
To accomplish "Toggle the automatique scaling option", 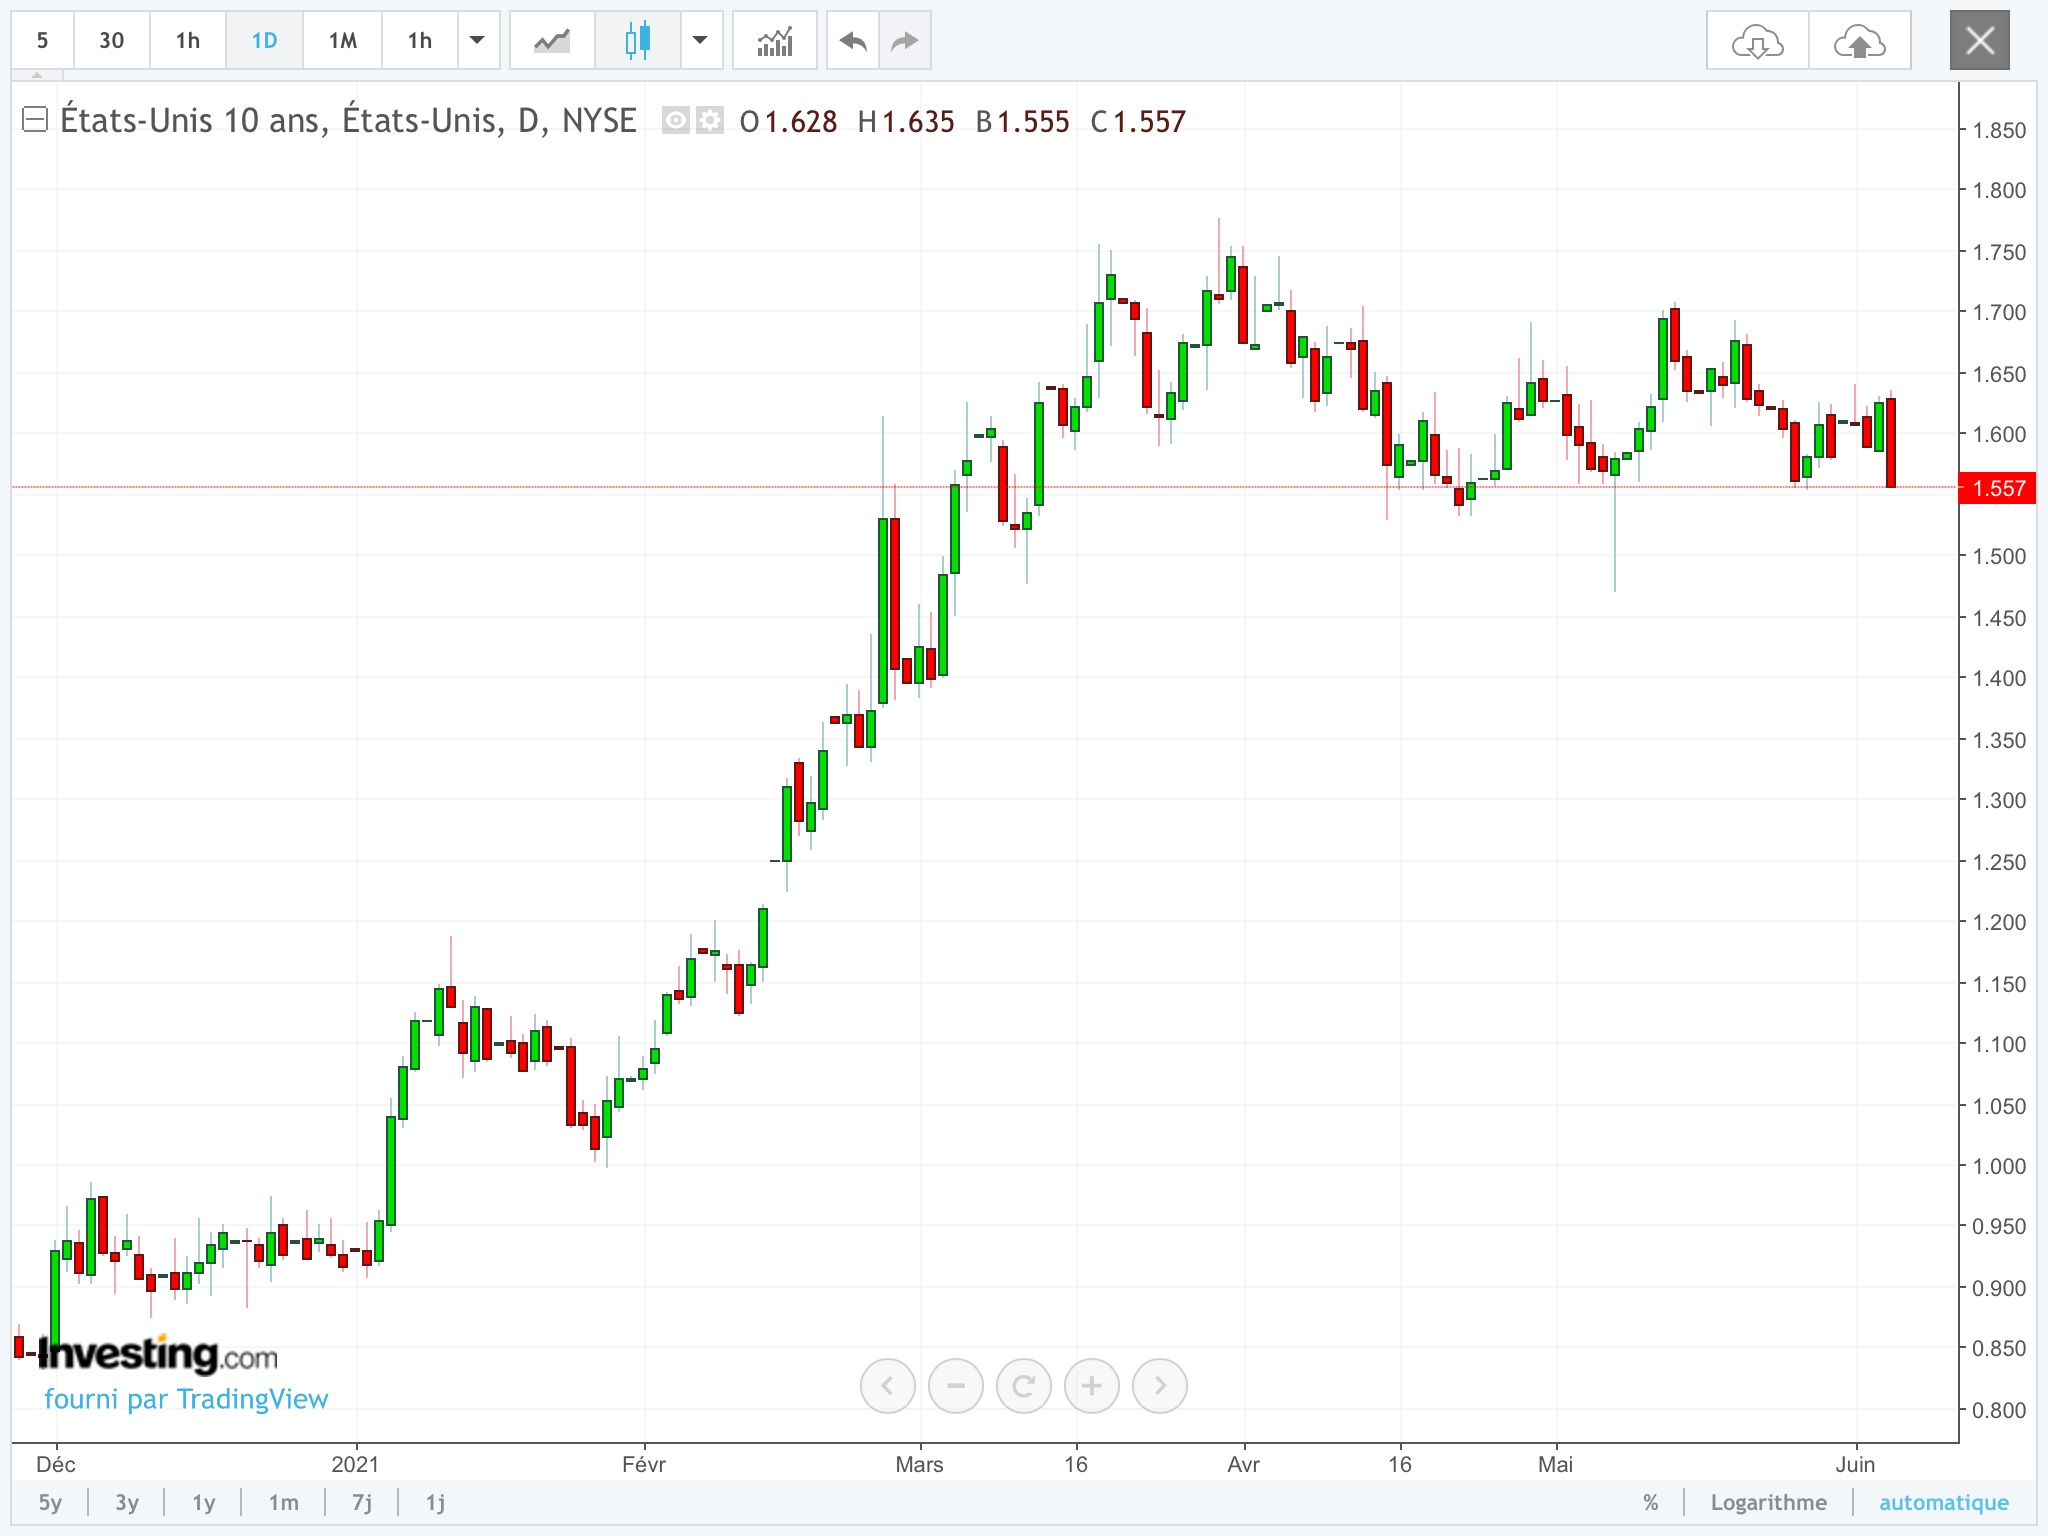I will click(1943, 1502).
